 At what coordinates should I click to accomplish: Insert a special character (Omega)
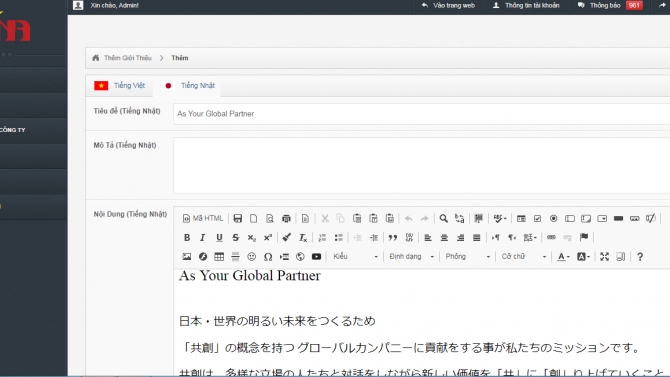pos(268,256)
